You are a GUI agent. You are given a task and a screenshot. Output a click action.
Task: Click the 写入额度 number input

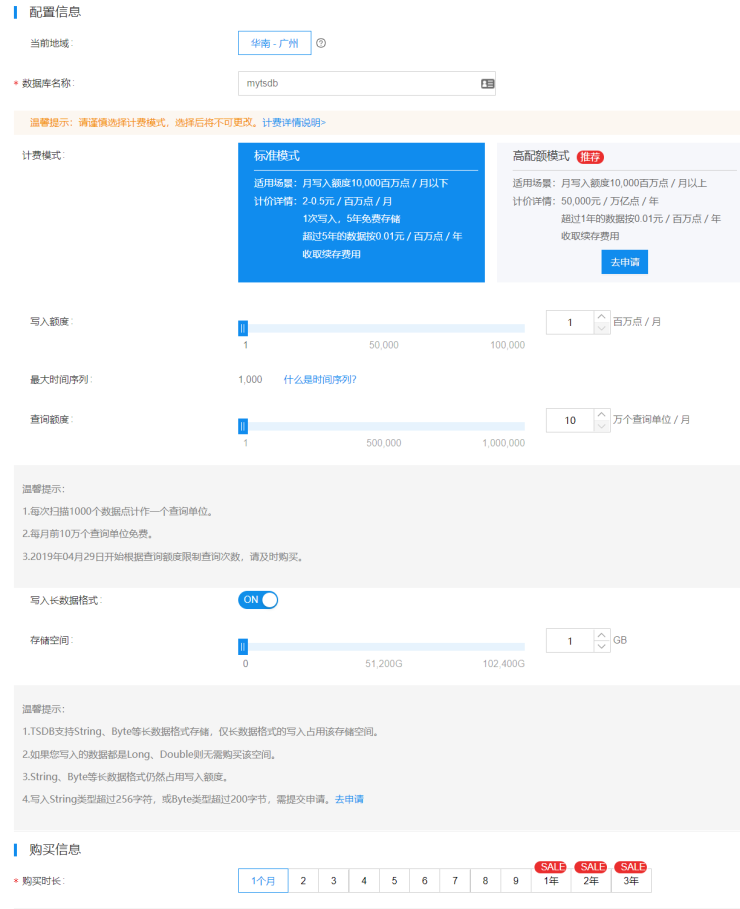(x=570, y=322)
